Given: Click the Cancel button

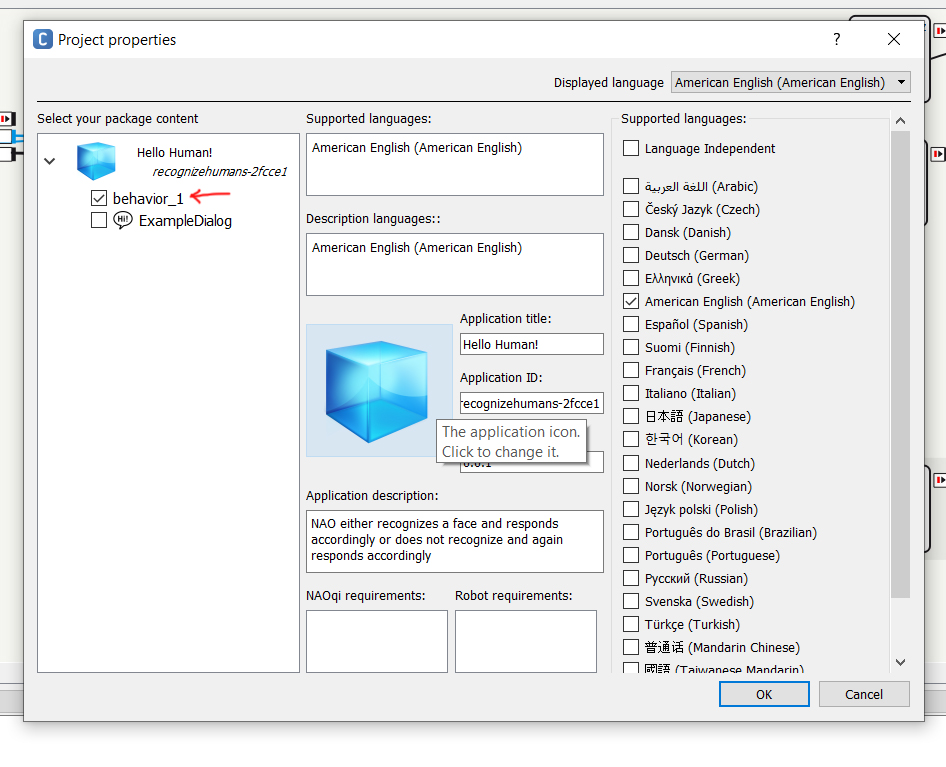Looking at the screenshot, I should (863, 694).
